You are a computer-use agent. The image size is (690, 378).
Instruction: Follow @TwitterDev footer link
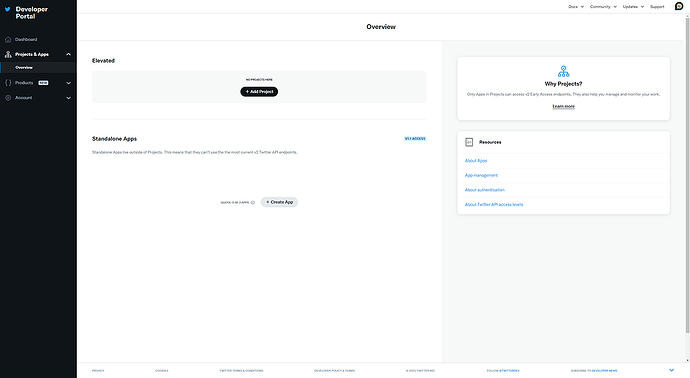pyautogui.click(x=509, y=371)
